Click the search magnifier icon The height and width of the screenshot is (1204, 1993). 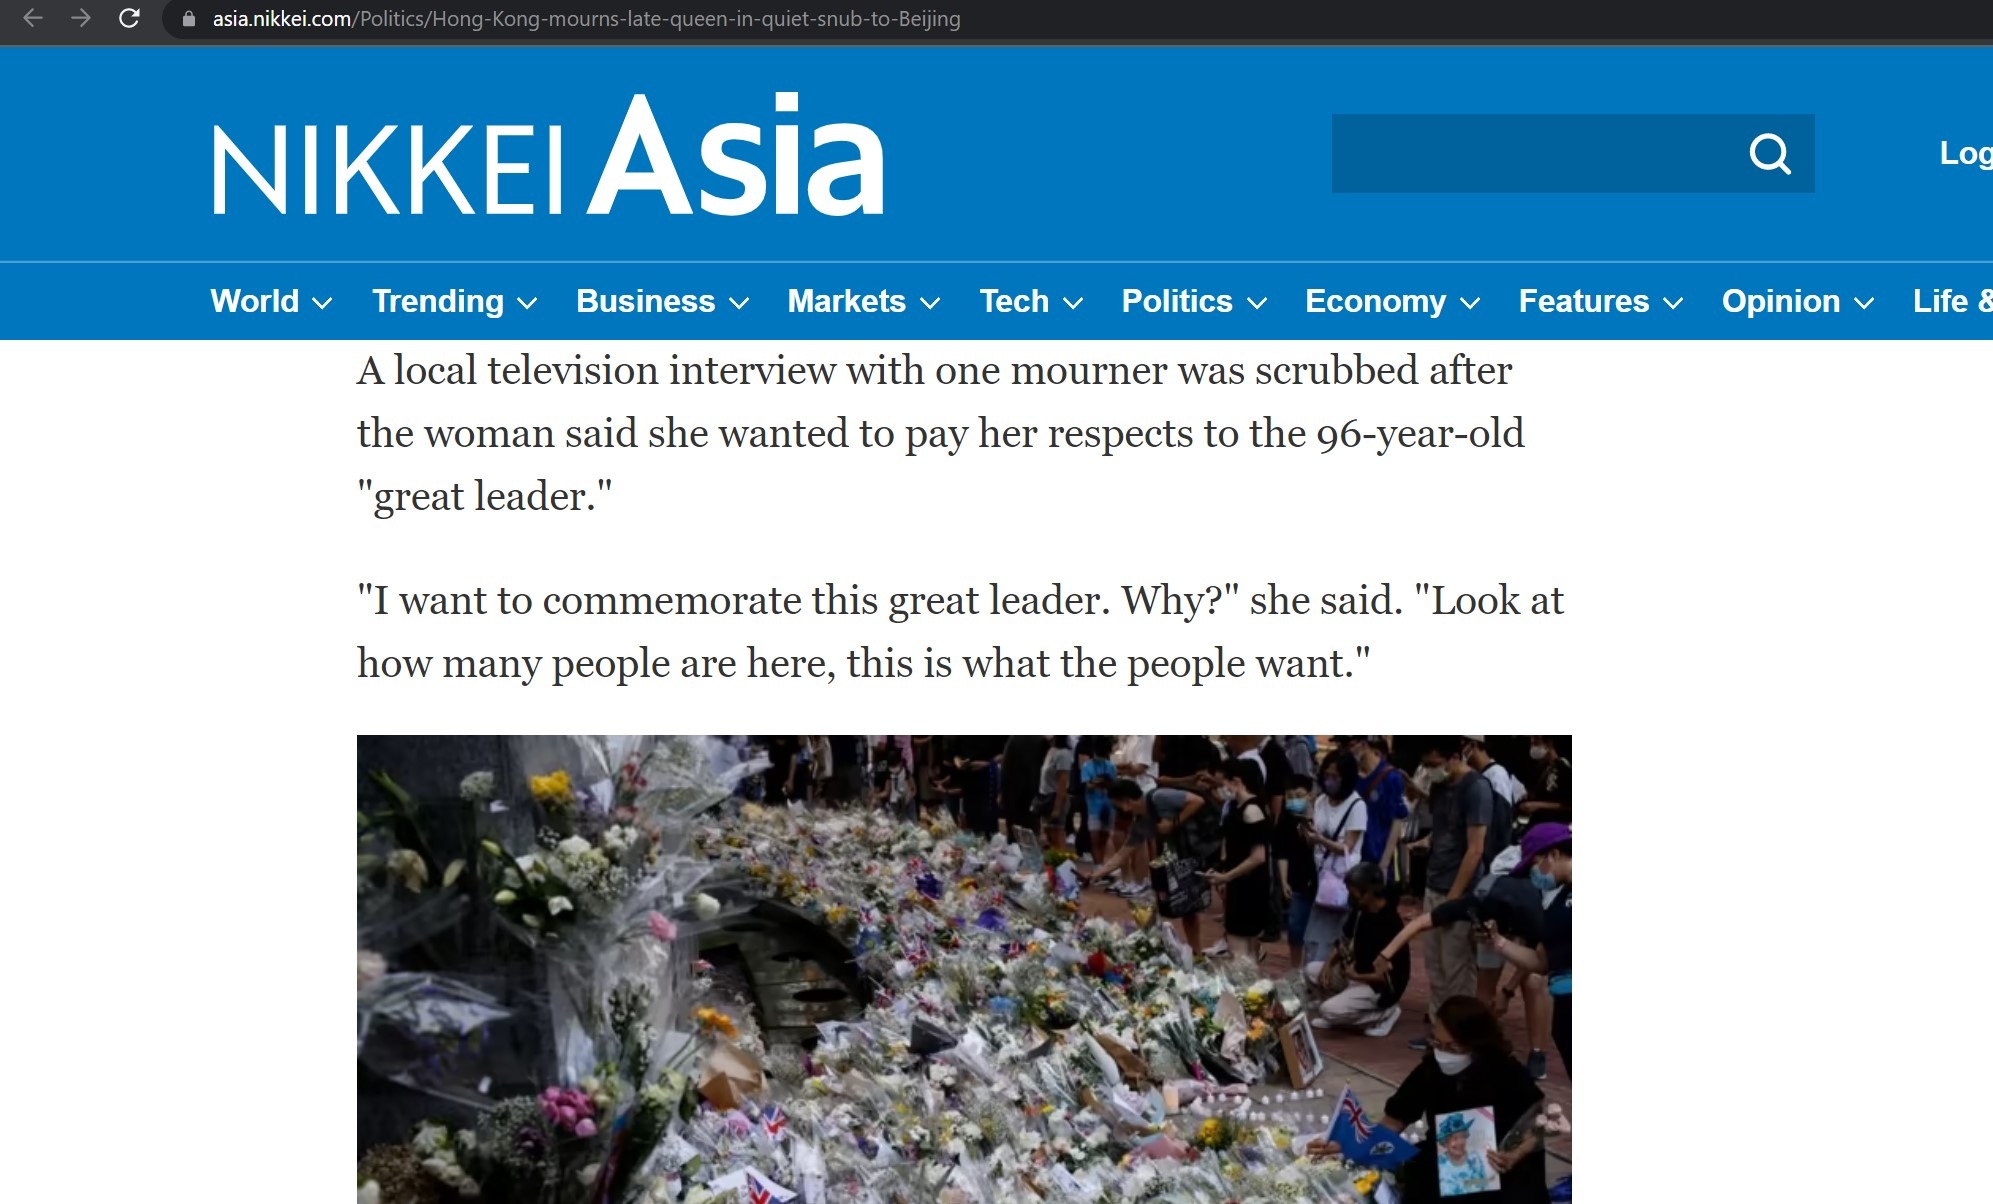pyautogui.click(x=1769, y=154)
